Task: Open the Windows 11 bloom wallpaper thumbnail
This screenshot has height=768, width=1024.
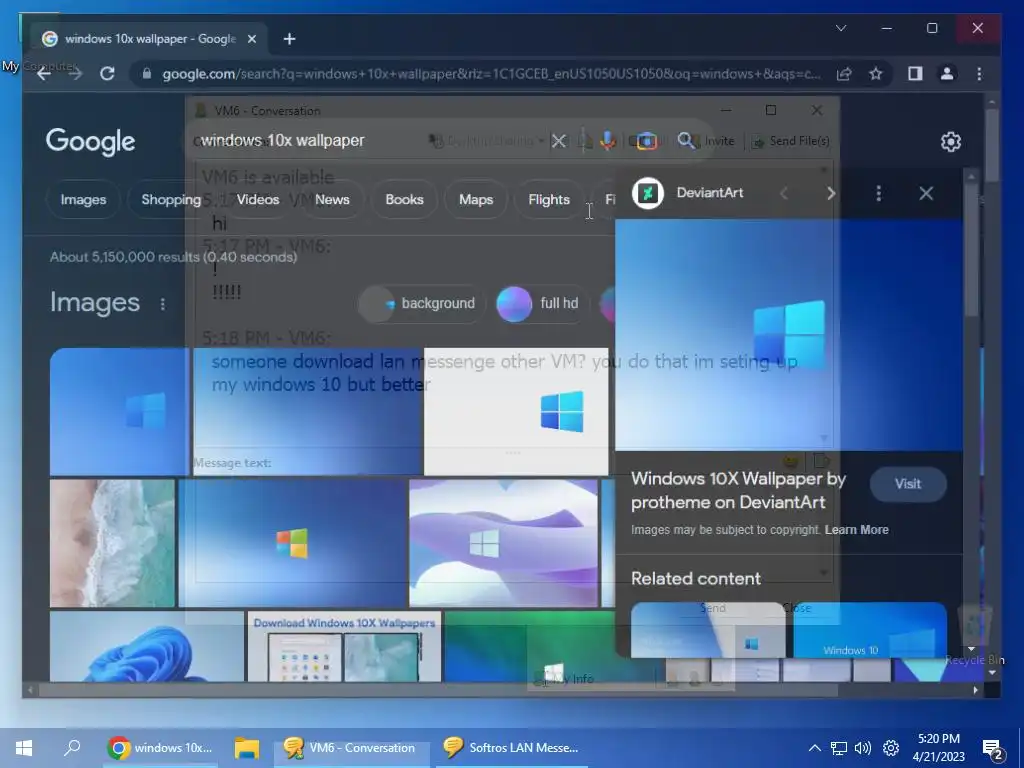Action: pos(147,647)
